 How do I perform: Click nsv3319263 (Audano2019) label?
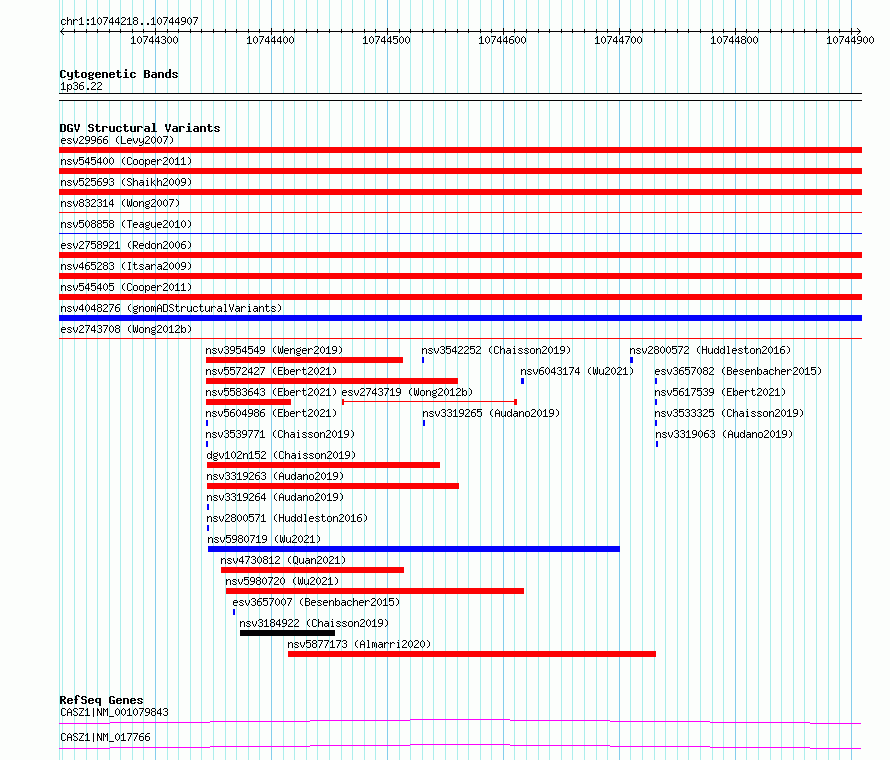click(275, 476)
